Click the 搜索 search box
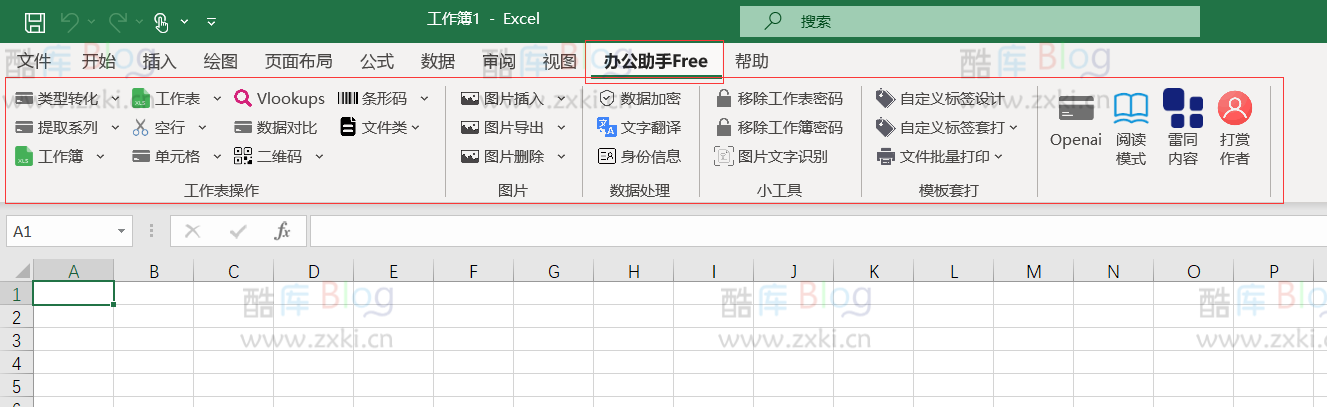 tap(970, 21)
